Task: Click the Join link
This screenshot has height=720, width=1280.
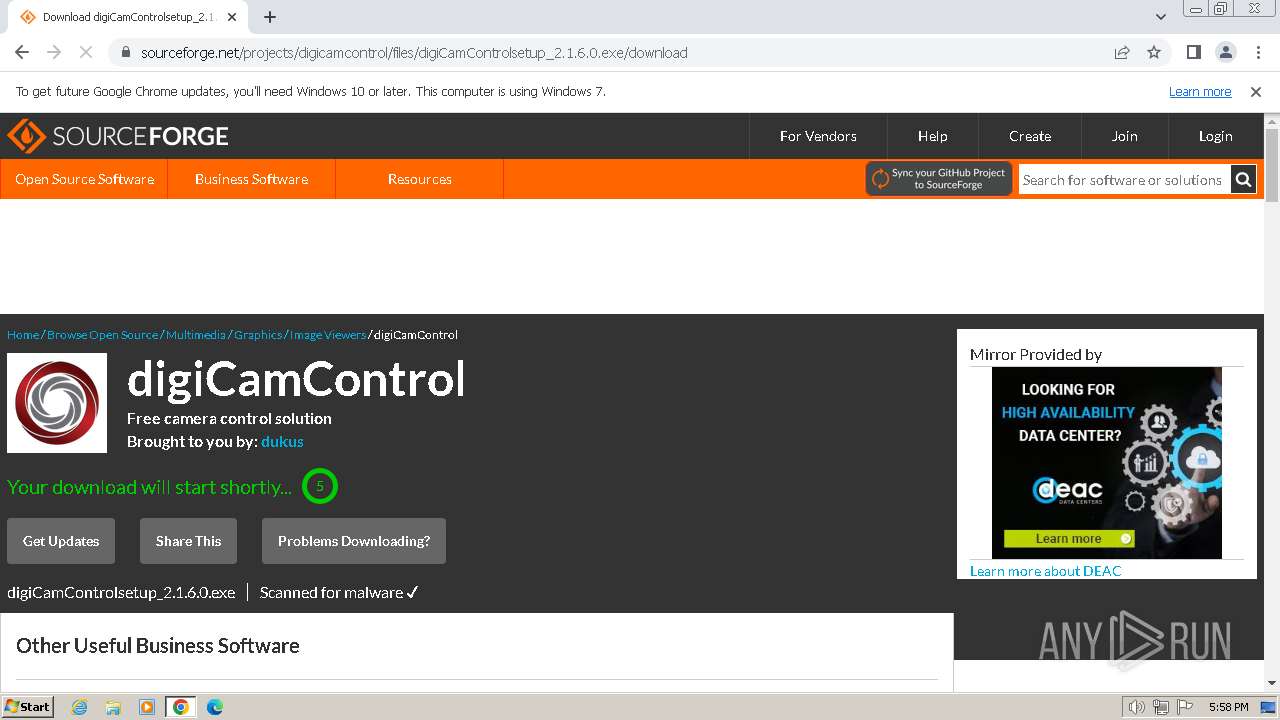Action: (x=1124, y=136)
